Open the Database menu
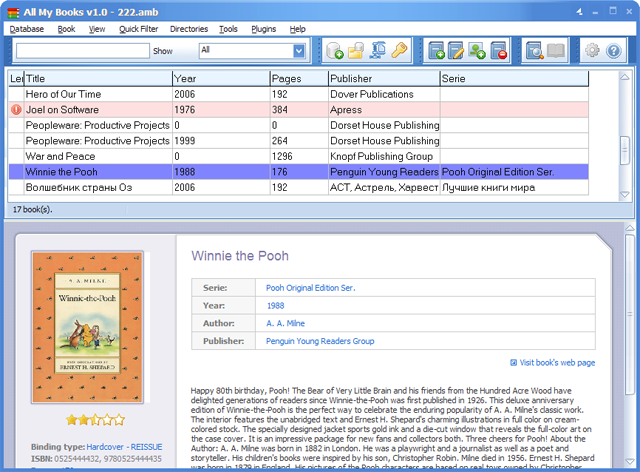 (27, 29)
